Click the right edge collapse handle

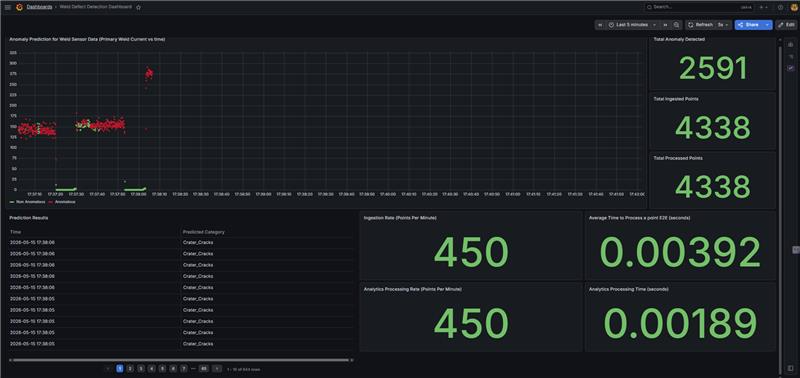(795, 249)
